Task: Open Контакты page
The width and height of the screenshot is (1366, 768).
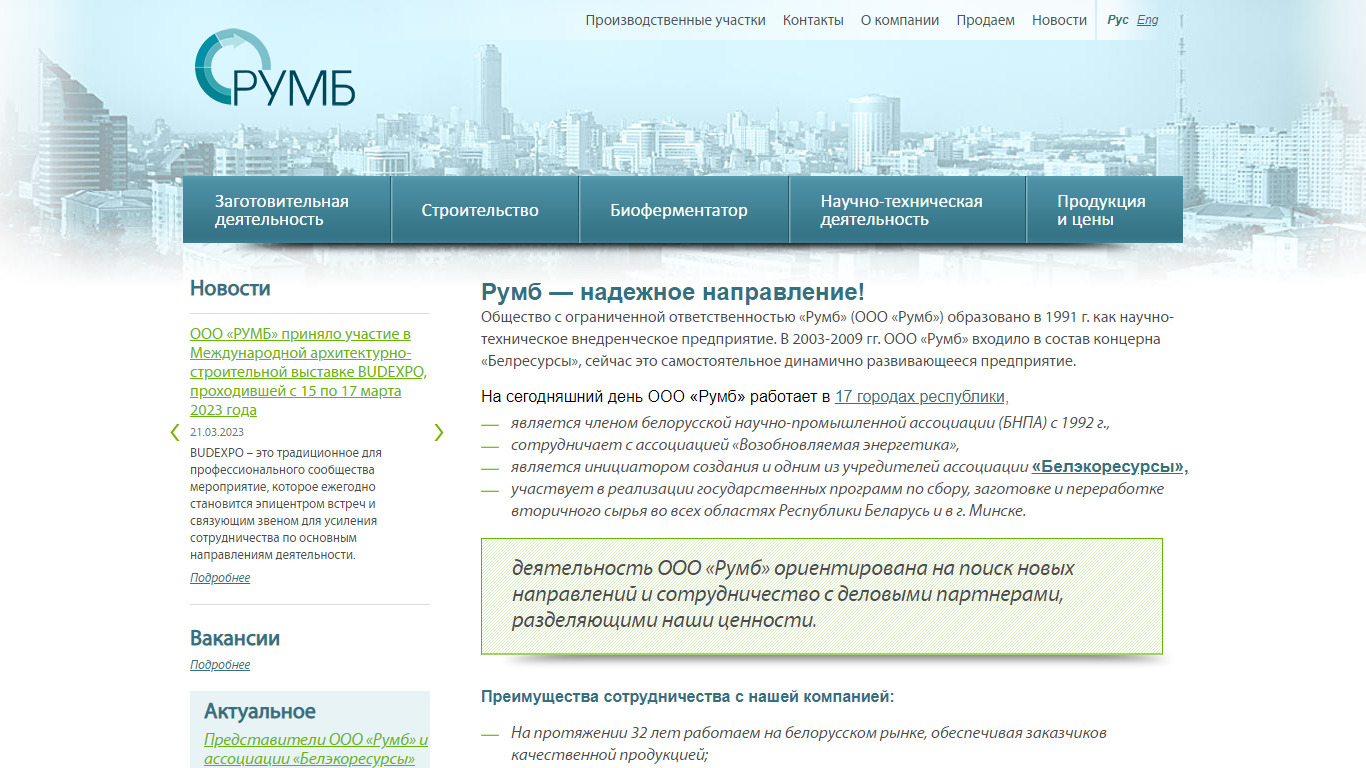Action: 813,20
